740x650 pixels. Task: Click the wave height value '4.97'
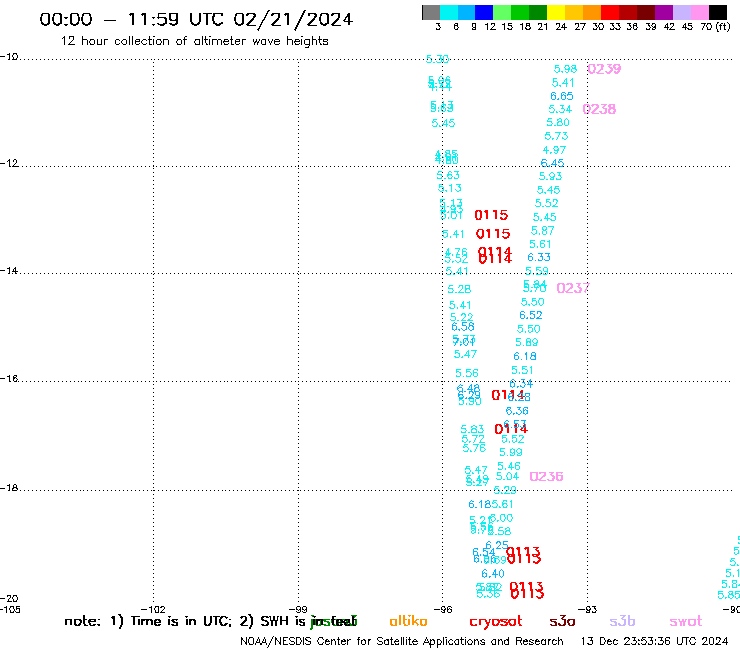coord(554,150)
